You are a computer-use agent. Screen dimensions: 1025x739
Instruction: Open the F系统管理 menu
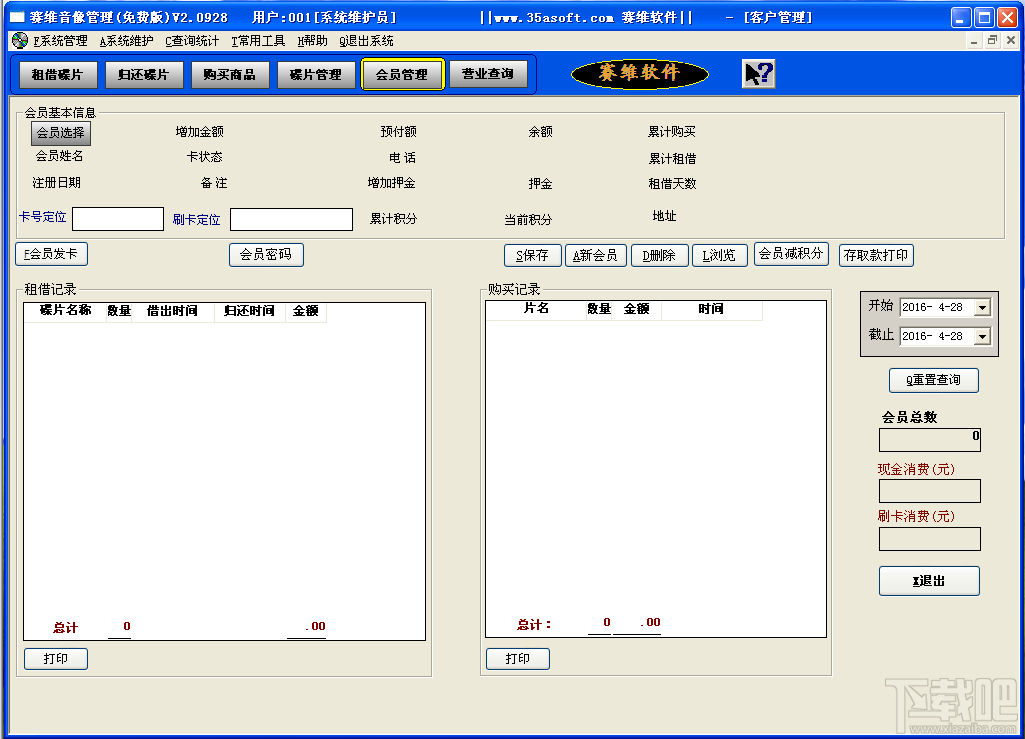tap(60, 41)
